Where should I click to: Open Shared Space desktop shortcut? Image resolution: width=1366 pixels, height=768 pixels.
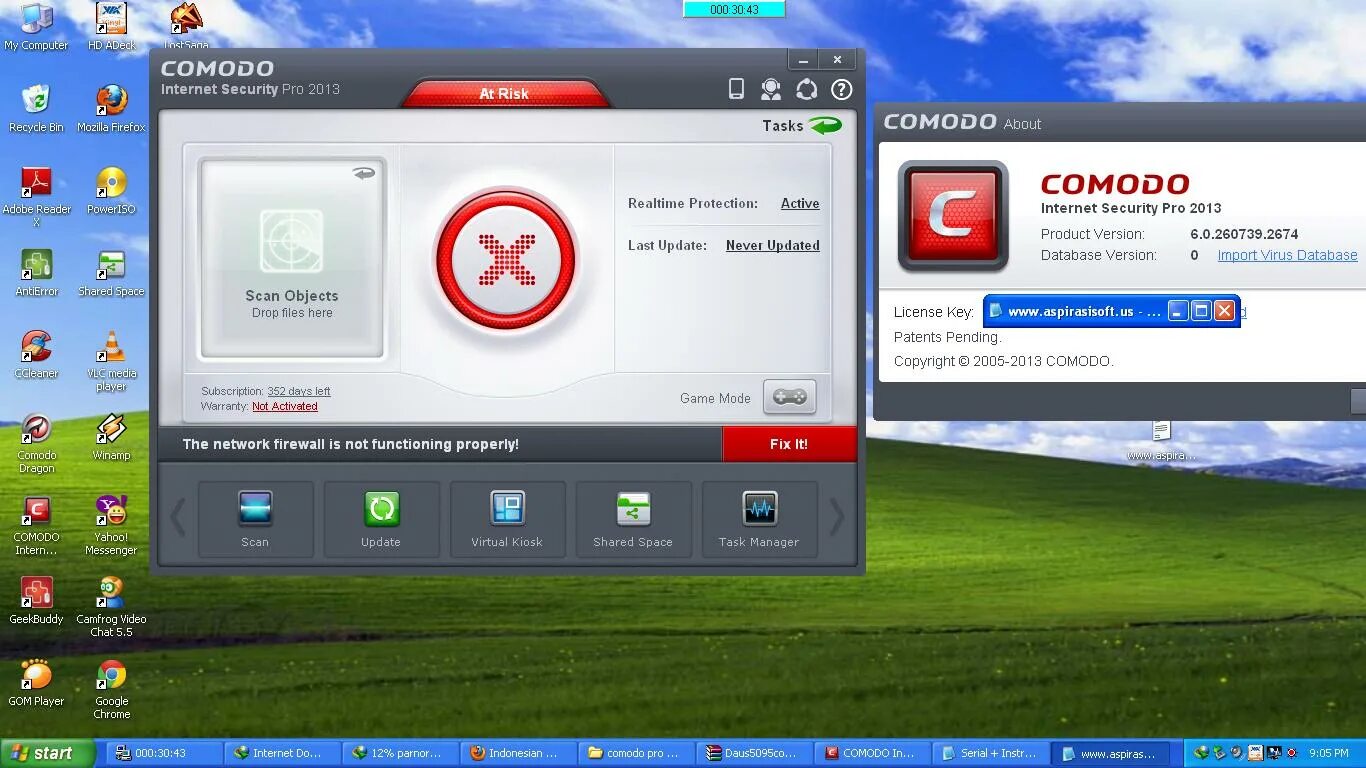(111, 273)
